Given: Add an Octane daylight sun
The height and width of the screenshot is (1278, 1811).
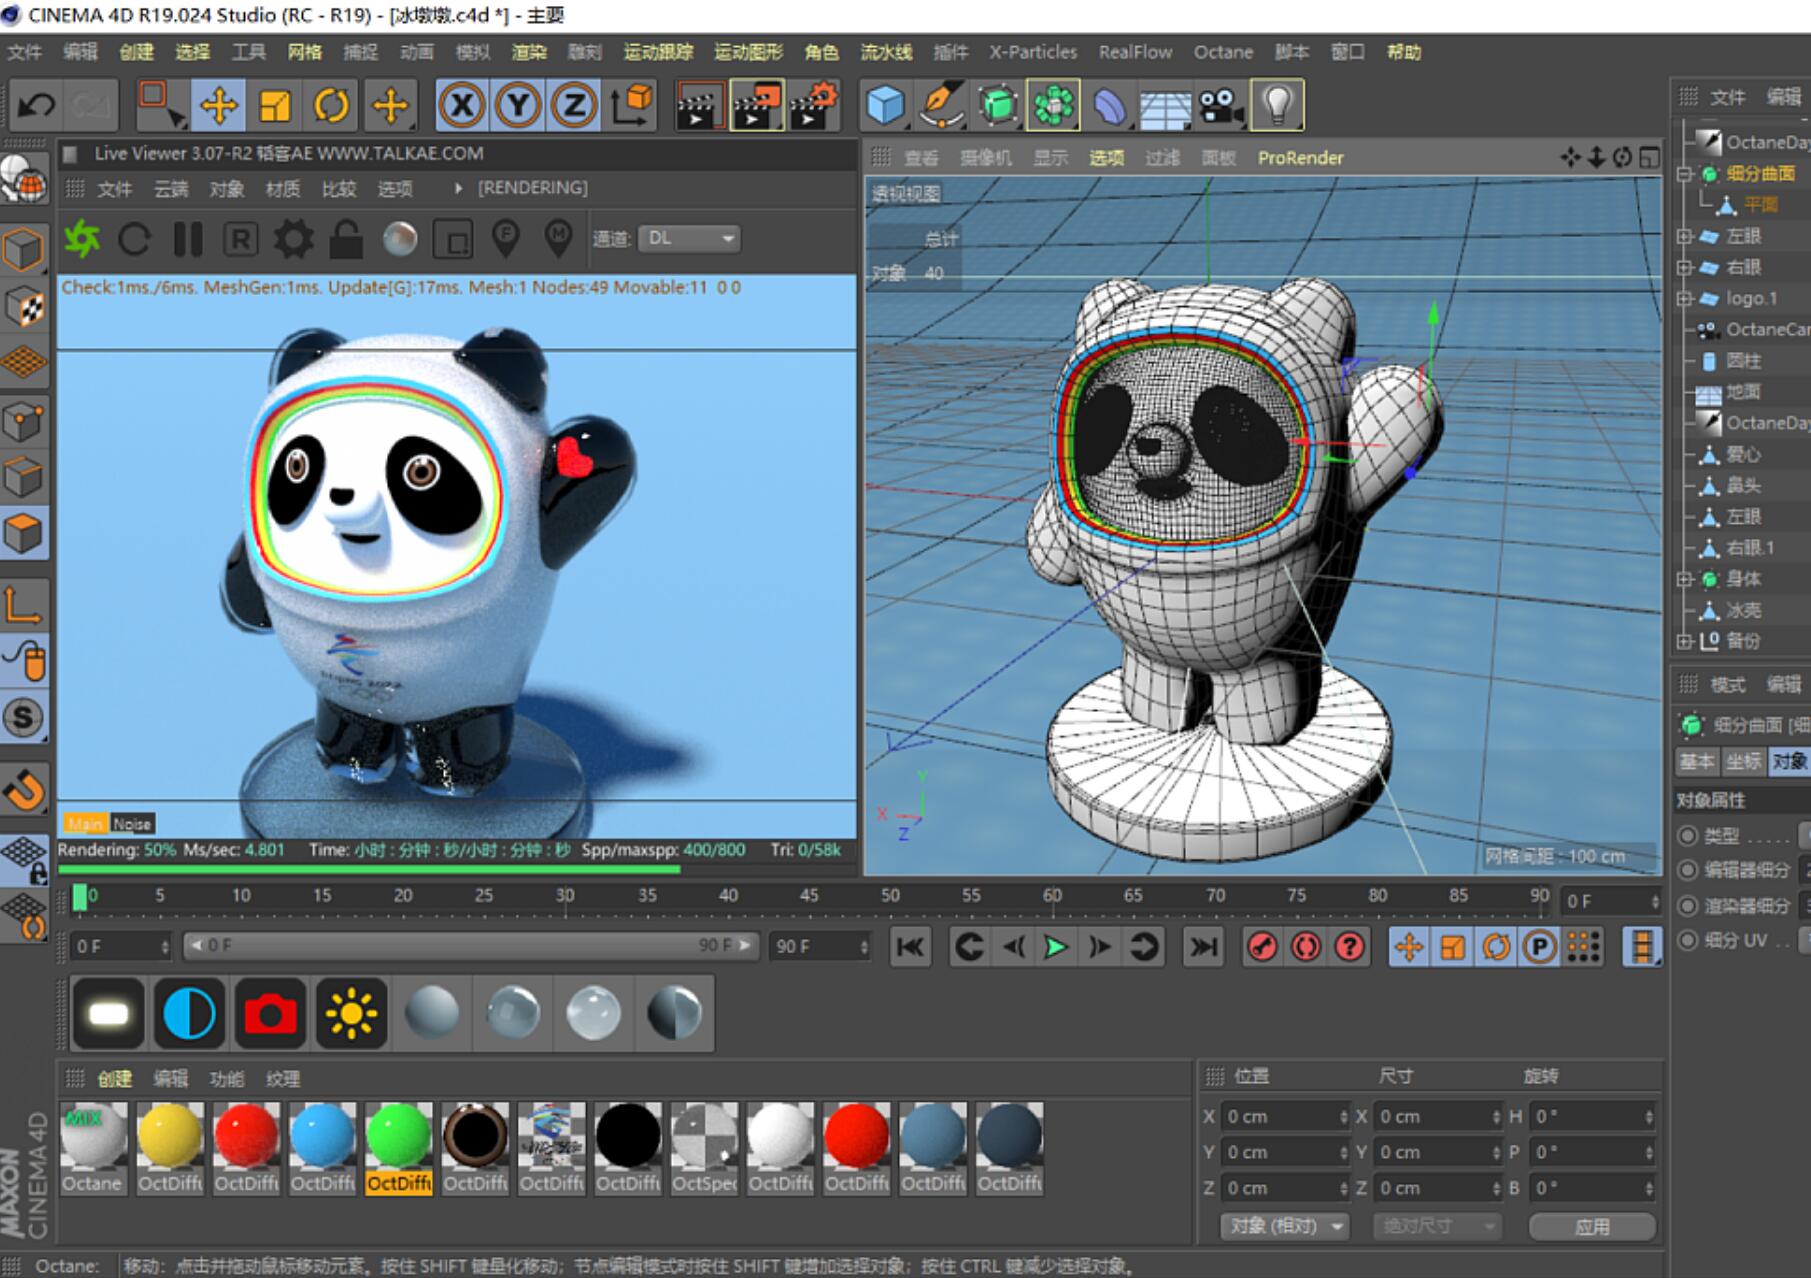Looking at the screenshot, I should (351, 1014).
